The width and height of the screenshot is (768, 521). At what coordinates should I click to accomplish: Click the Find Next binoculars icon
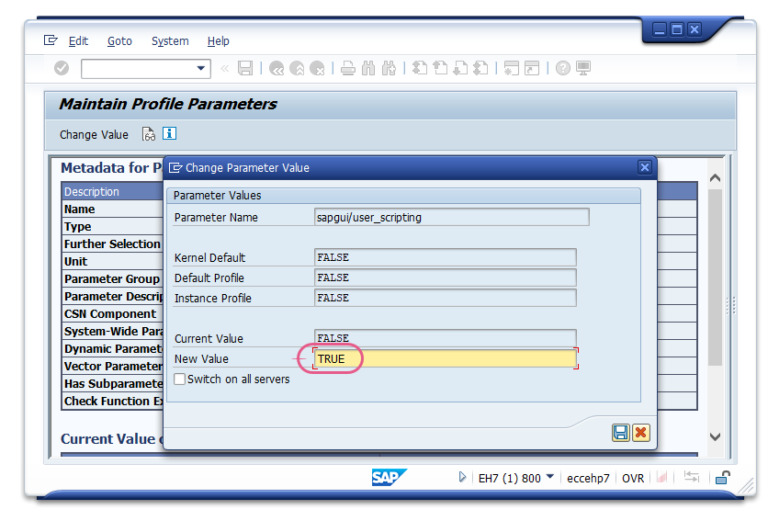coord(389,68)
